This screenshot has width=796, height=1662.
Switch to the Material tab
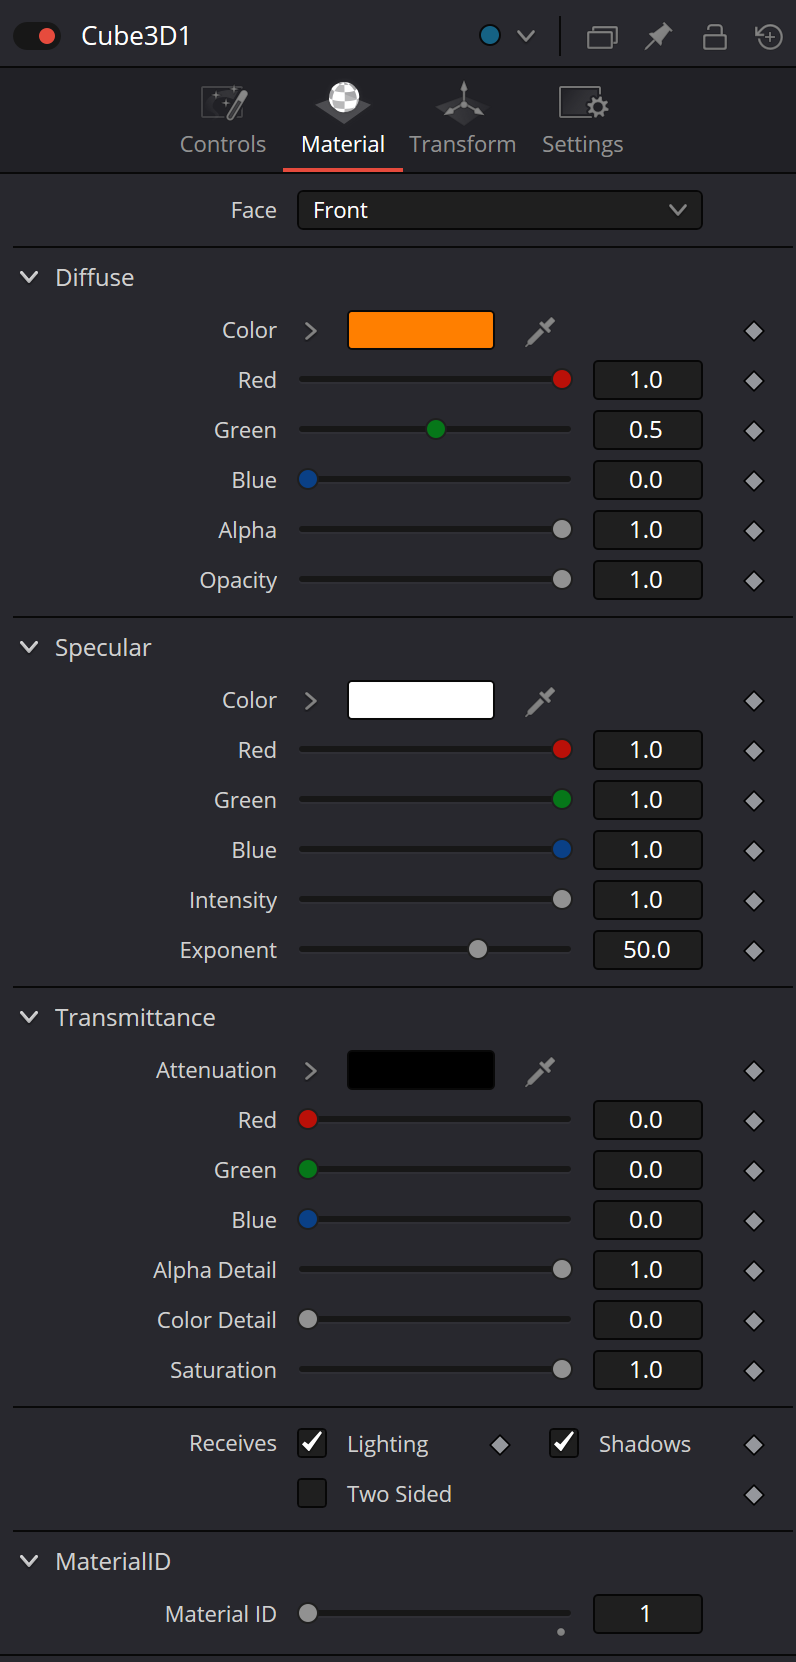click(343, 120)
